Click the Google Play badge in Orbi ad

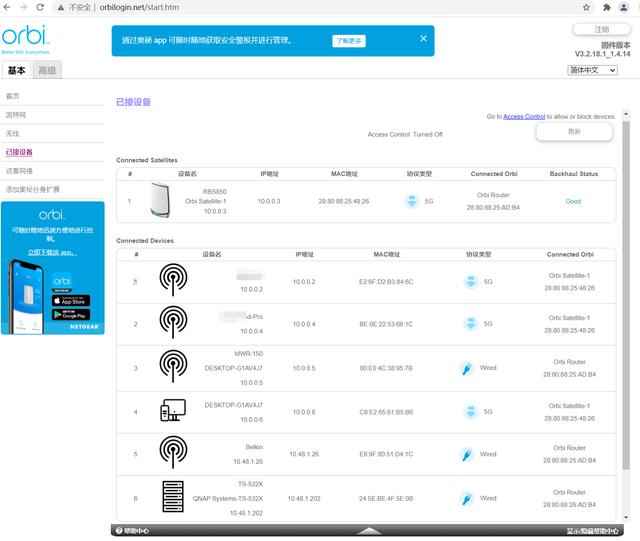(x=71, y=314)
